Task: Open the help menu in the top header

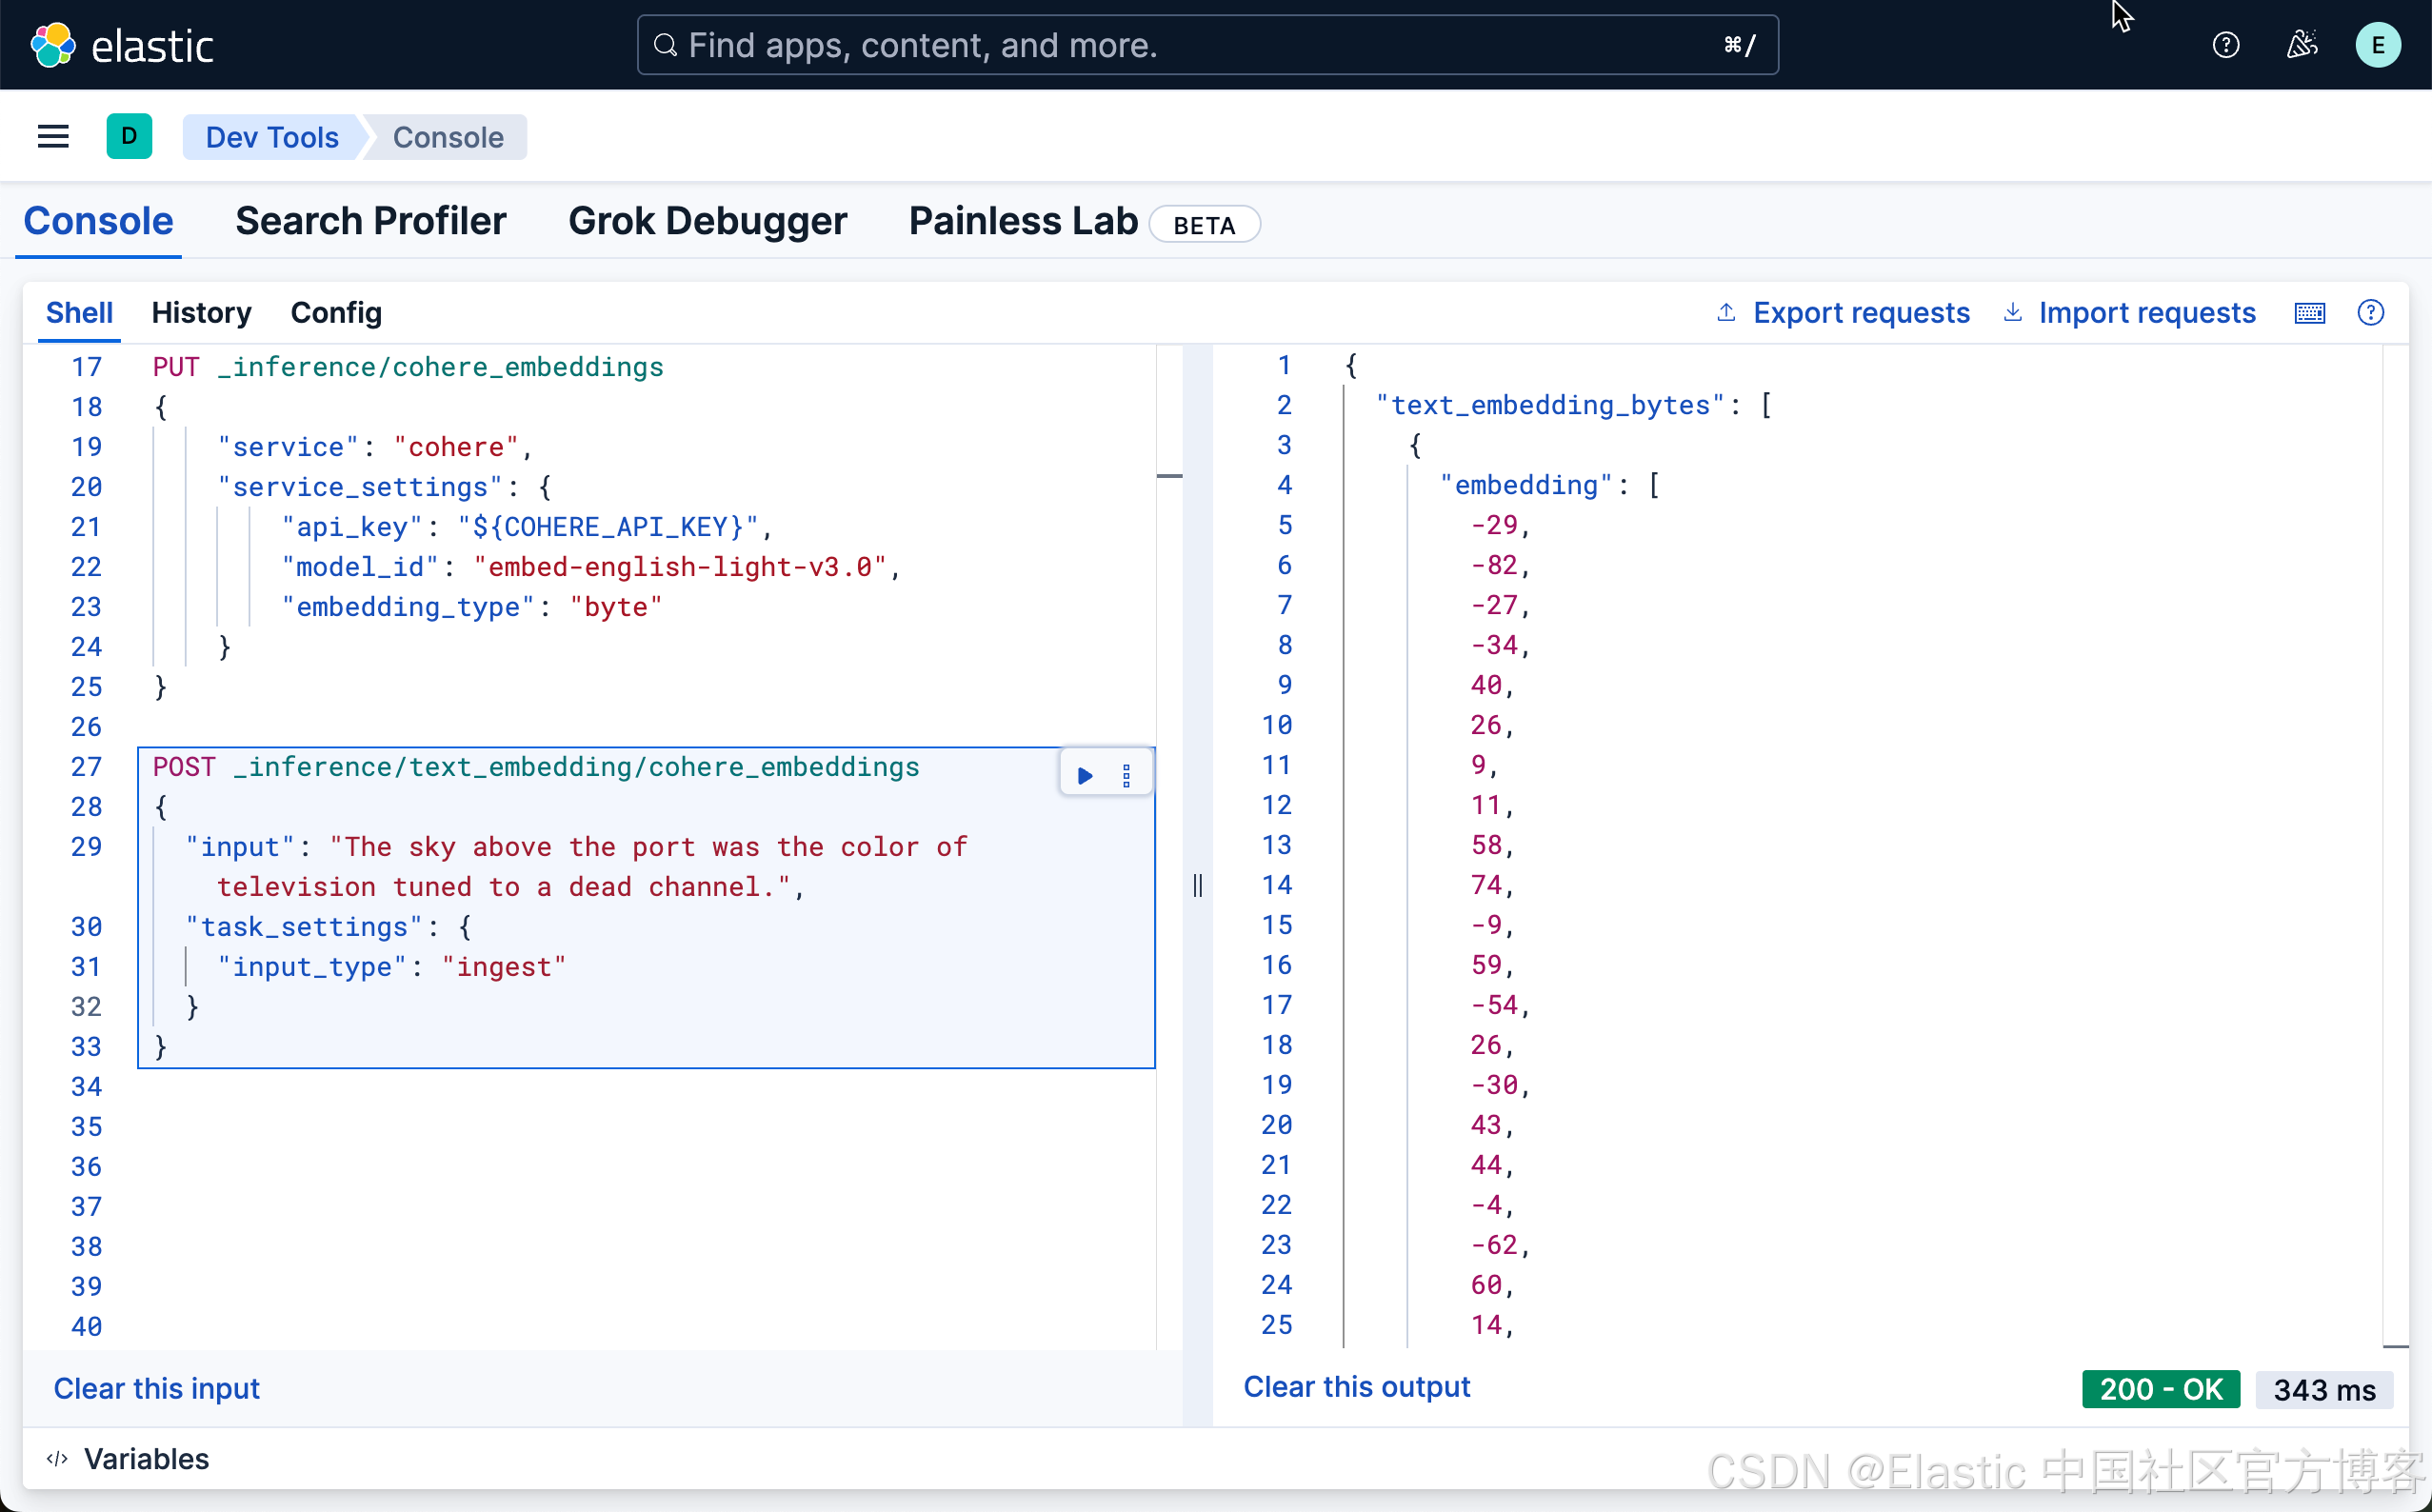Action: coord(2225,45)
